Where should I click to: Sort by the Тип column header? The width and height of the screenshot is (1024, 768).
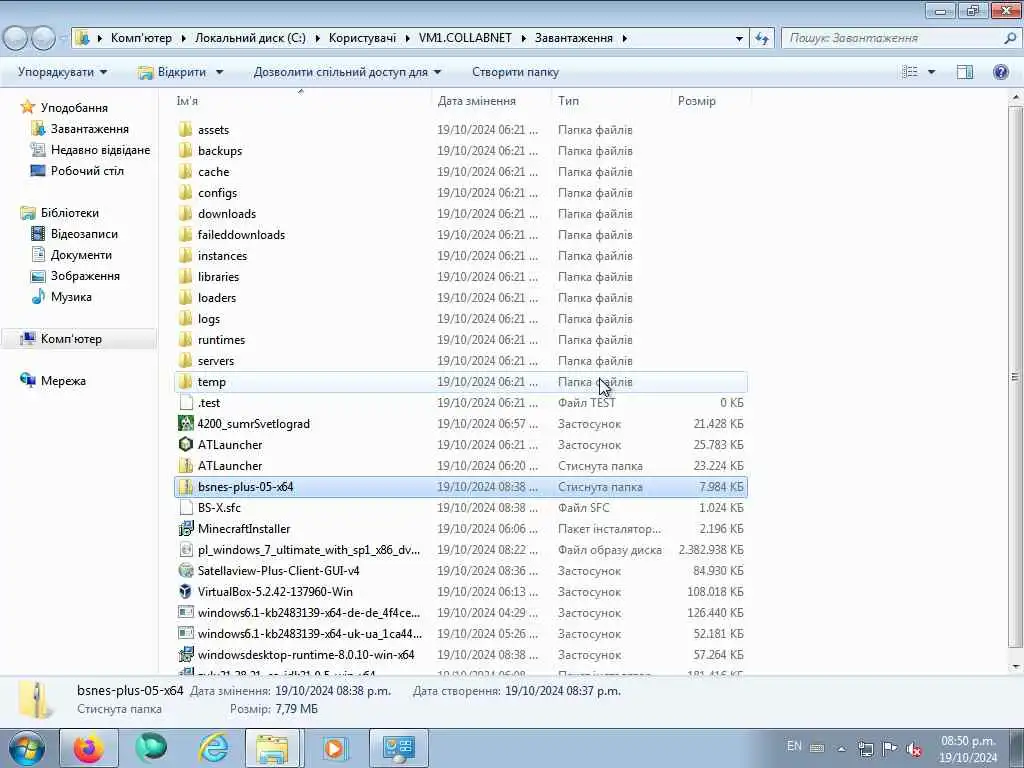pos(612,101)
